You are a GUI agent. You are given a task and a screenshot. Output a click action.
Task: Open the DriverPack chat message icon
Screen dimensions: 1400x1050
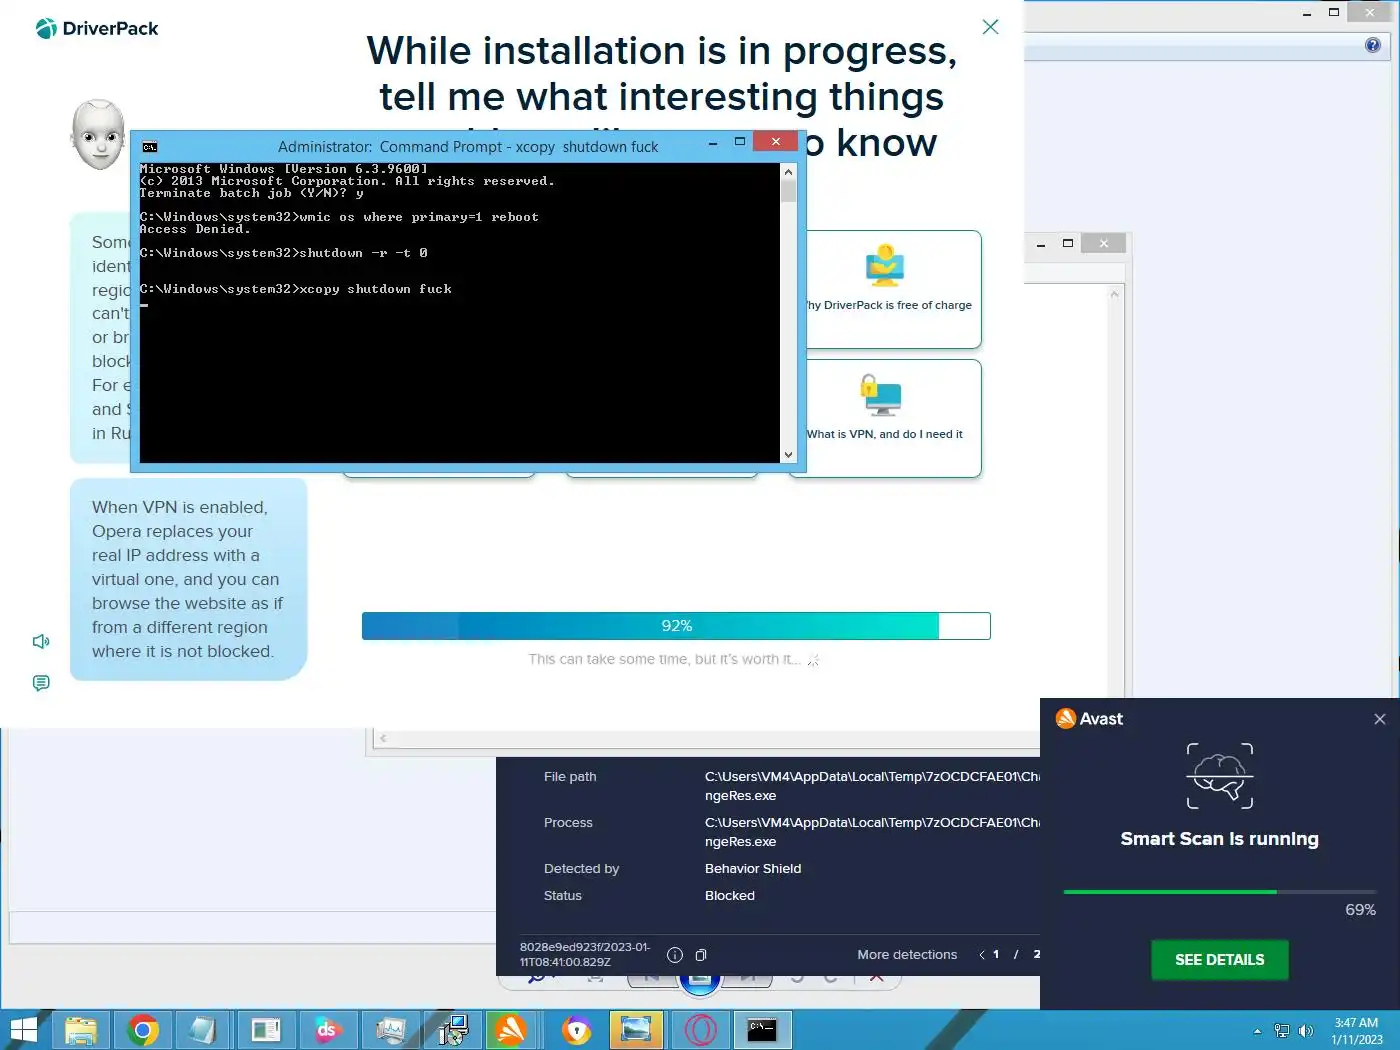pos(41,683)
